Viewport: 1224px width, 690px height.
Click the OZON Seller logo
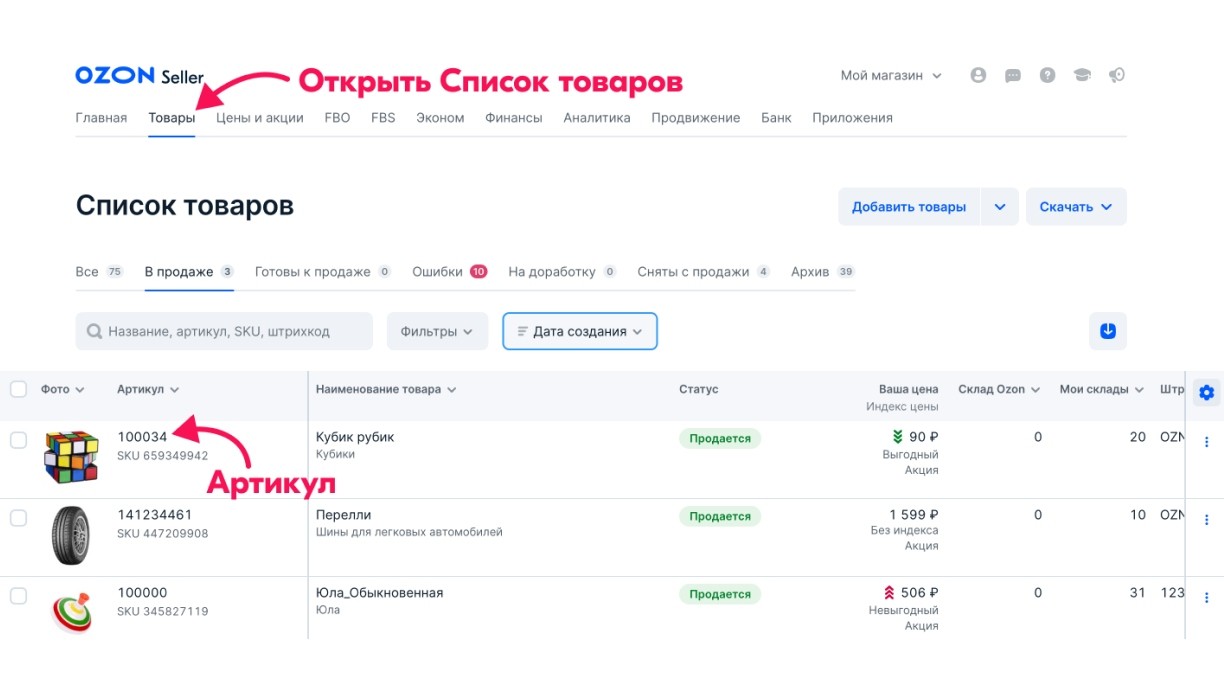point(139,76)
